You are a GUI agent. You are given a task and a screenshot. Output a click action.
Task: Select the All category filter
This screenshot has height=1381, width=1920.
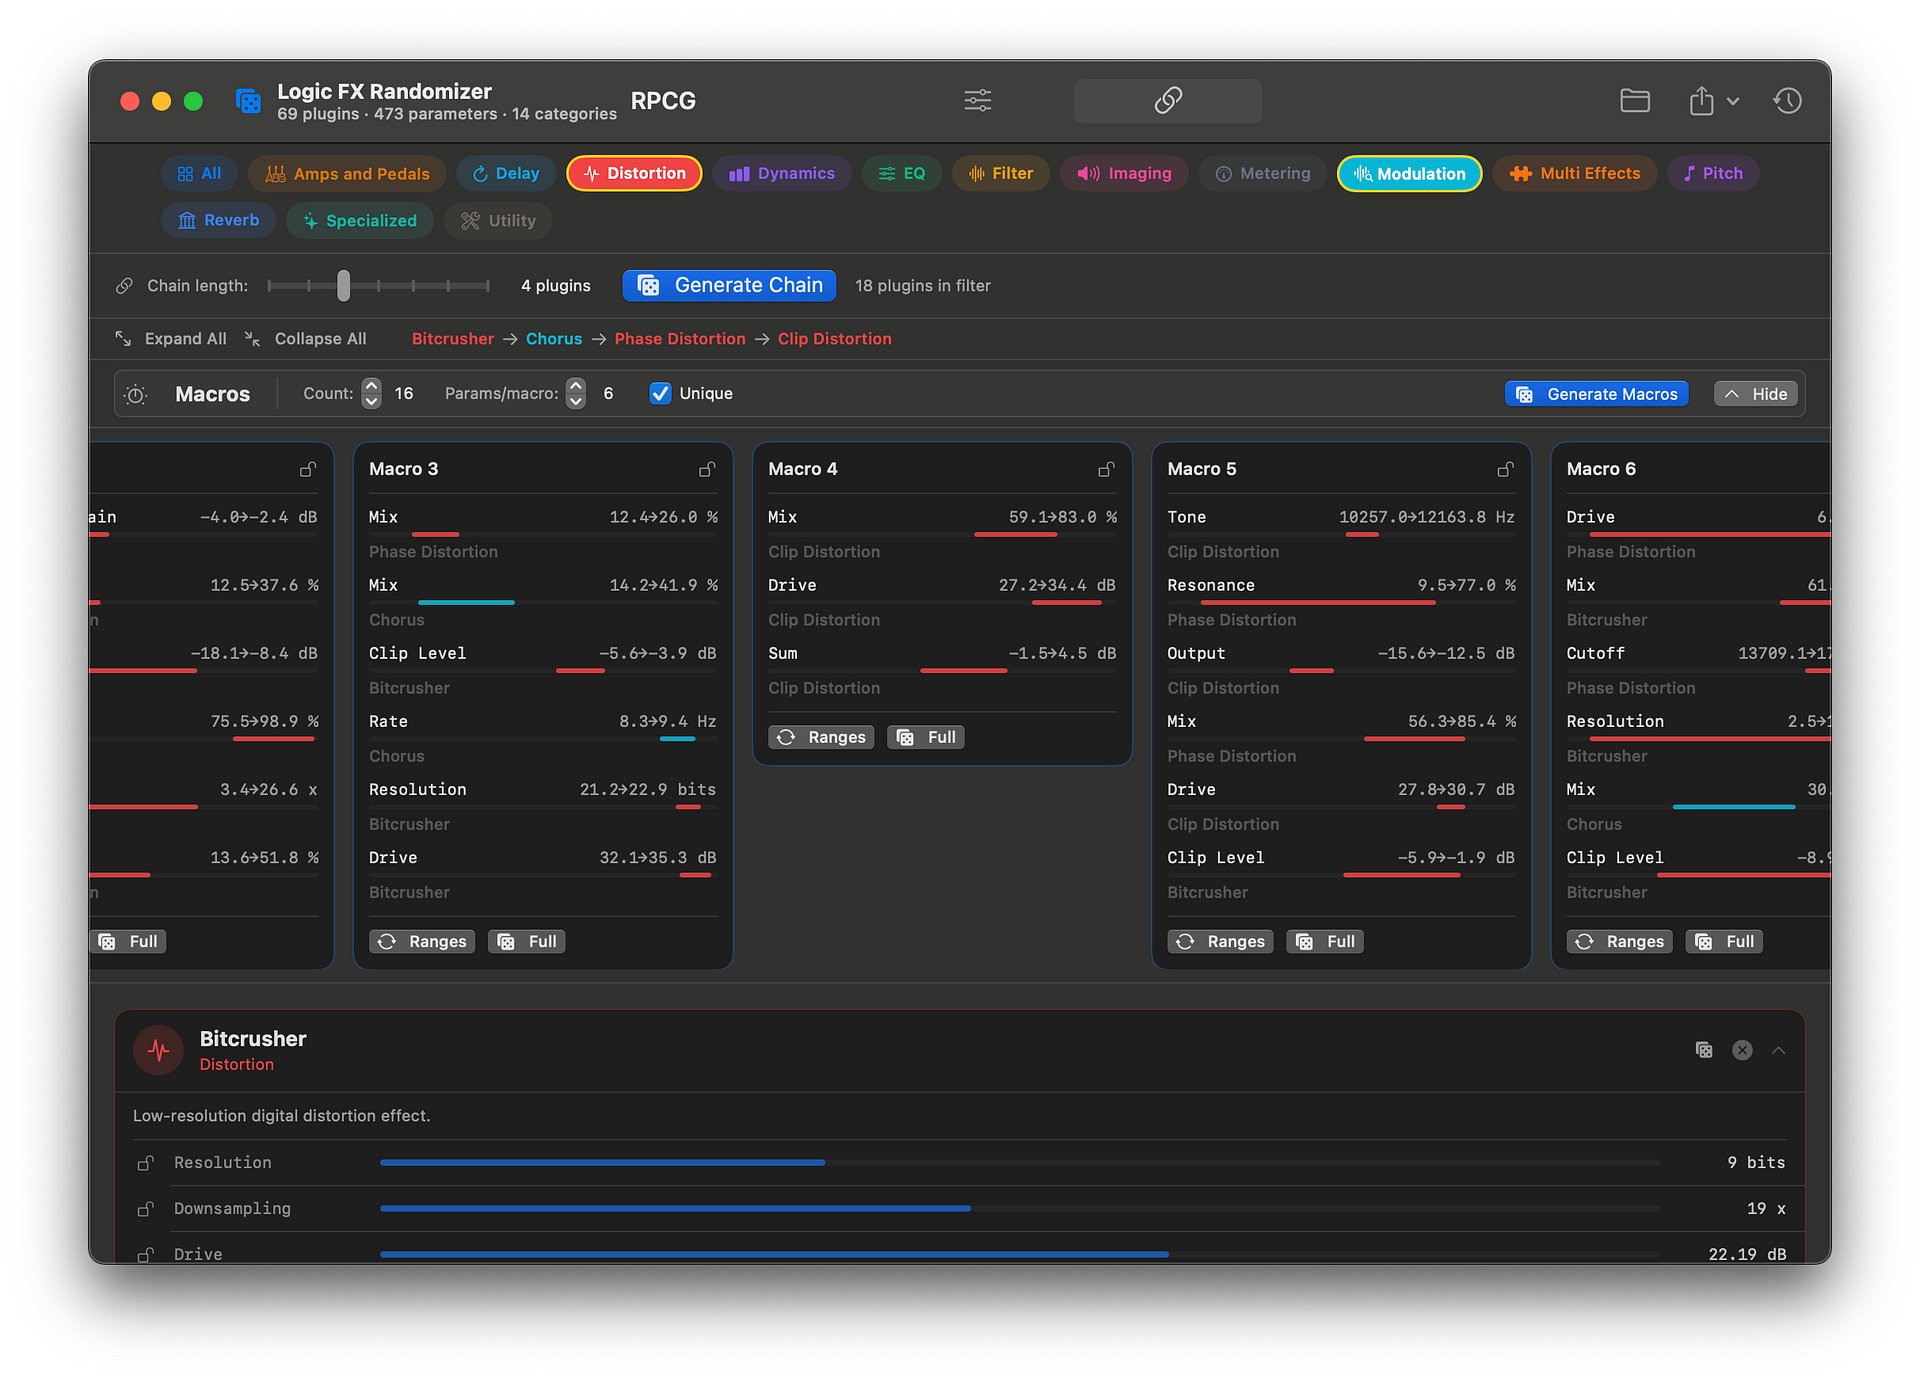[199, 173]
